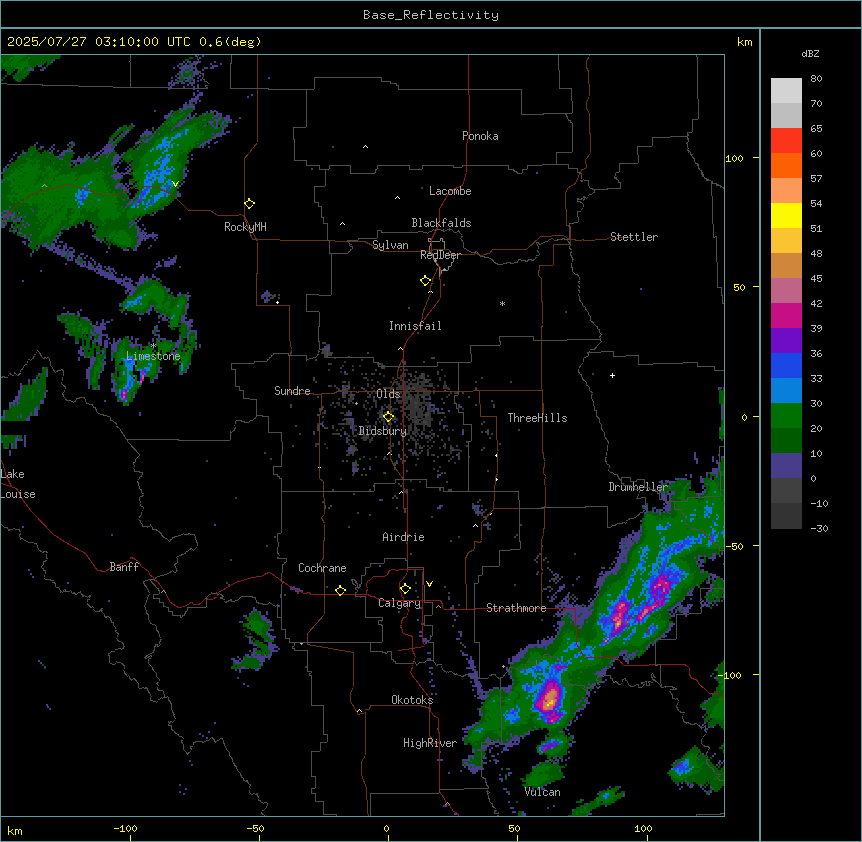The width and height of the screenshot is (862, 842).
Task: Click the Didsbury city label
Action: pos(383,431)
